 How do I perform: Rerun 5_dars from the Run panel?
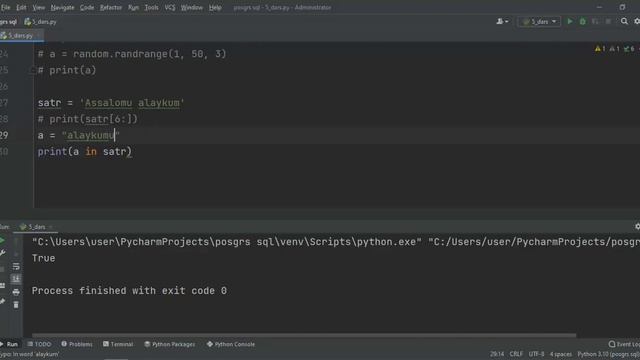[2, 240]
